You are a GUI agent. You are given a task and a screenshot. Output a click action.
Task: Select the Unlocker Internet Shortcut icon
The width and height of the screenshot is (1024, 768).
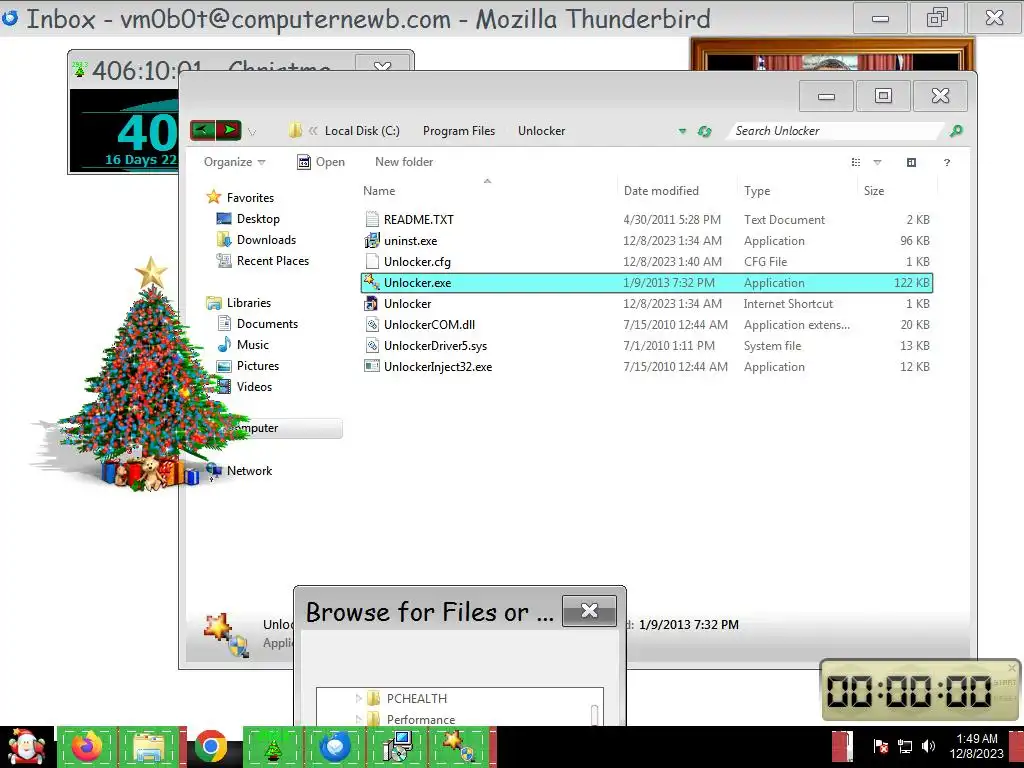372,303
